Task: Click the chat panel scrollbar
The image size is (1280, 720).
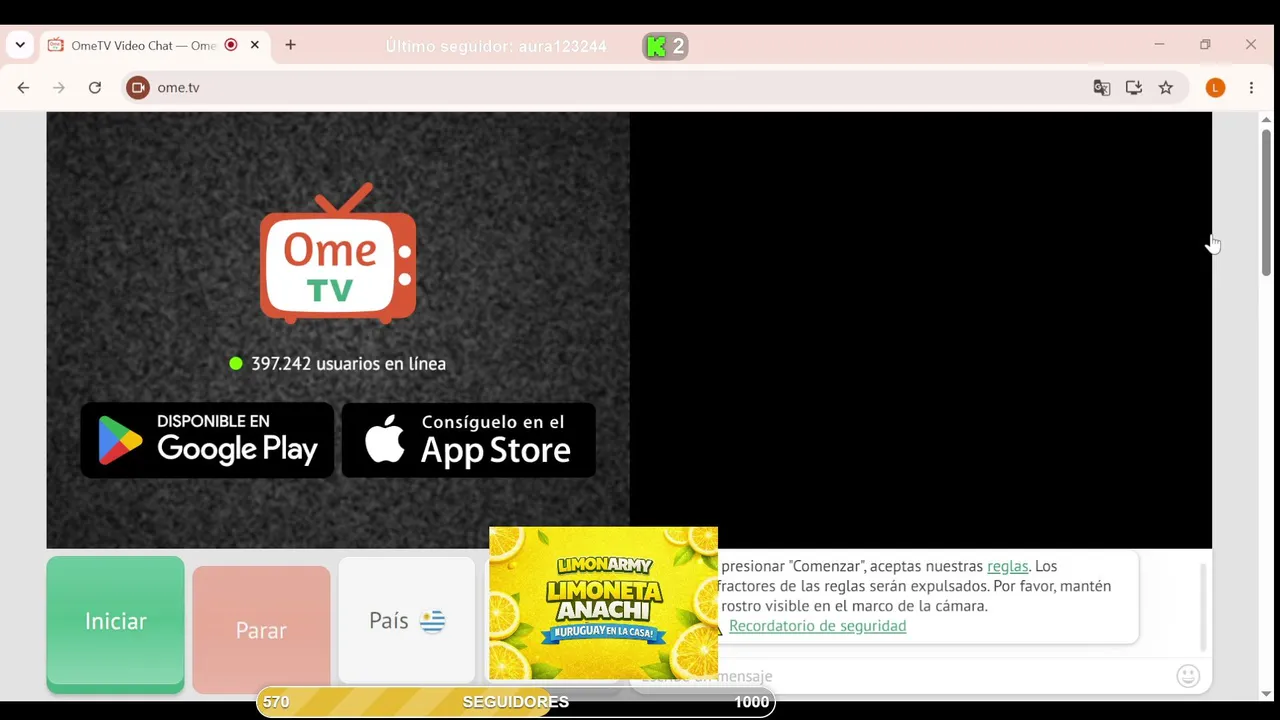Action: point(1203,606)
